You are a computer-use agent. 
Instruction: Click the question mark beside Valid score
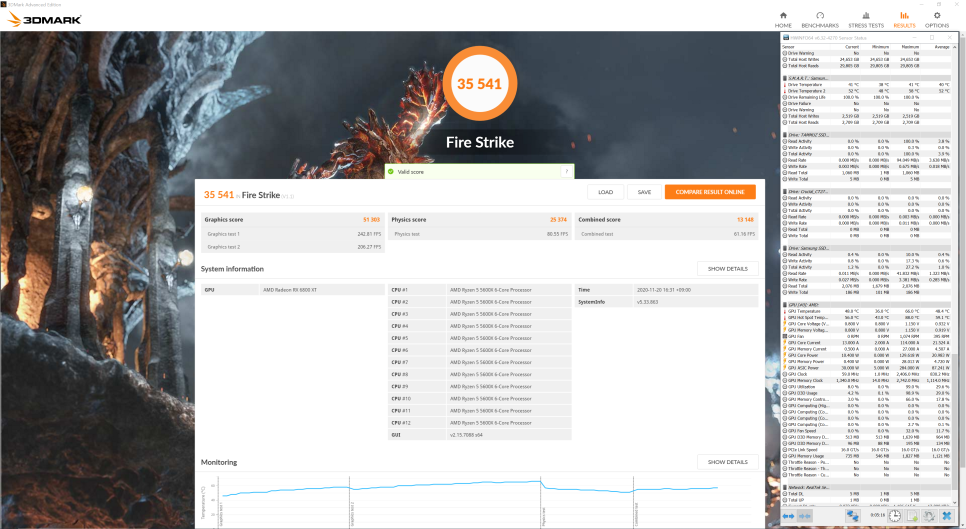566,172
